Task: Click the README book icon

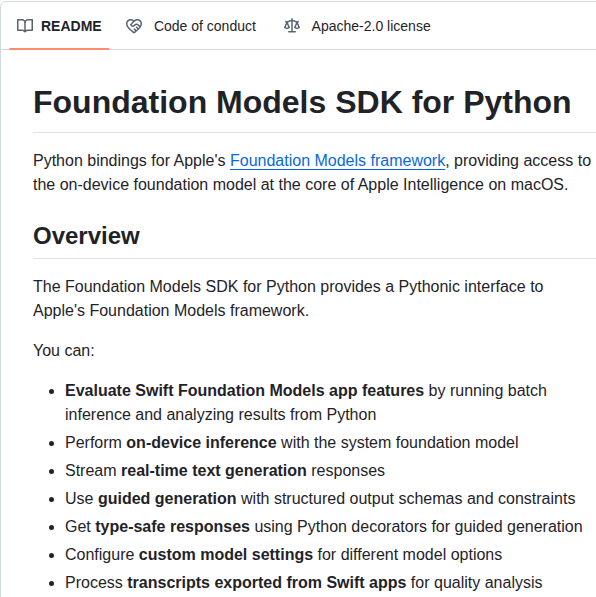Action: coord(25,26)
